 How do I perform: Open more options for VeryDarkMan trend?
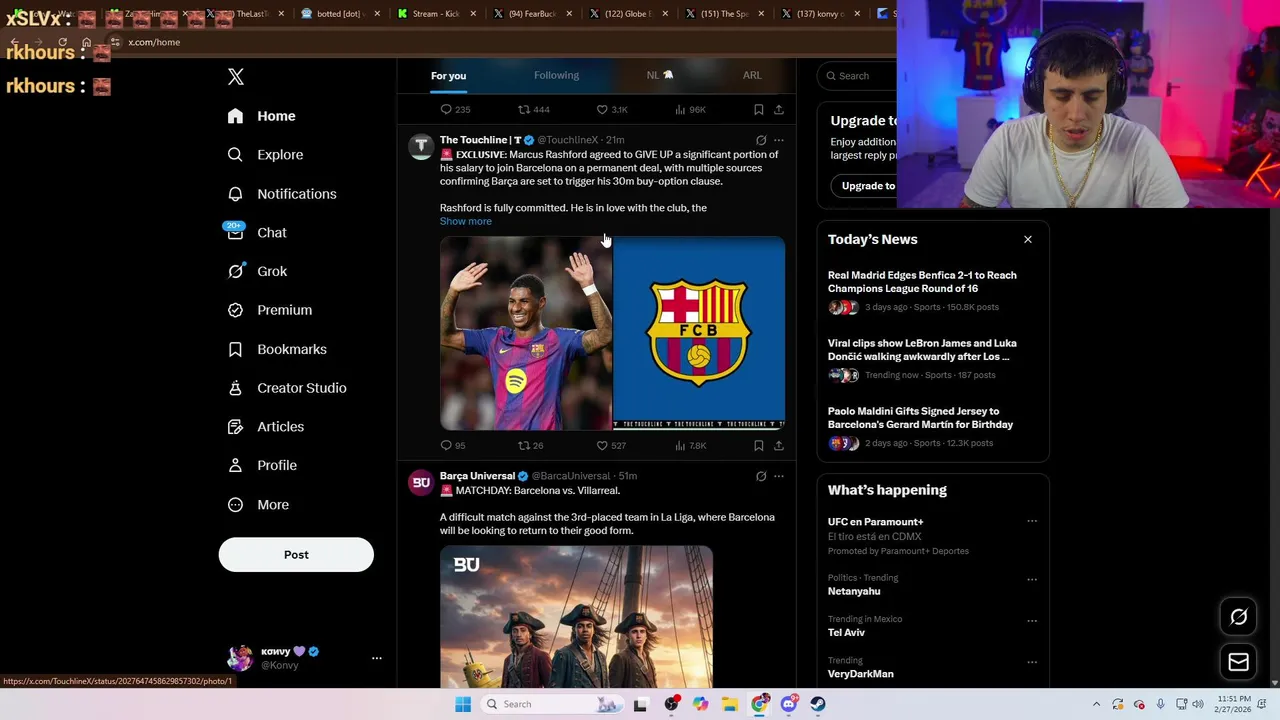[1032, 662]
